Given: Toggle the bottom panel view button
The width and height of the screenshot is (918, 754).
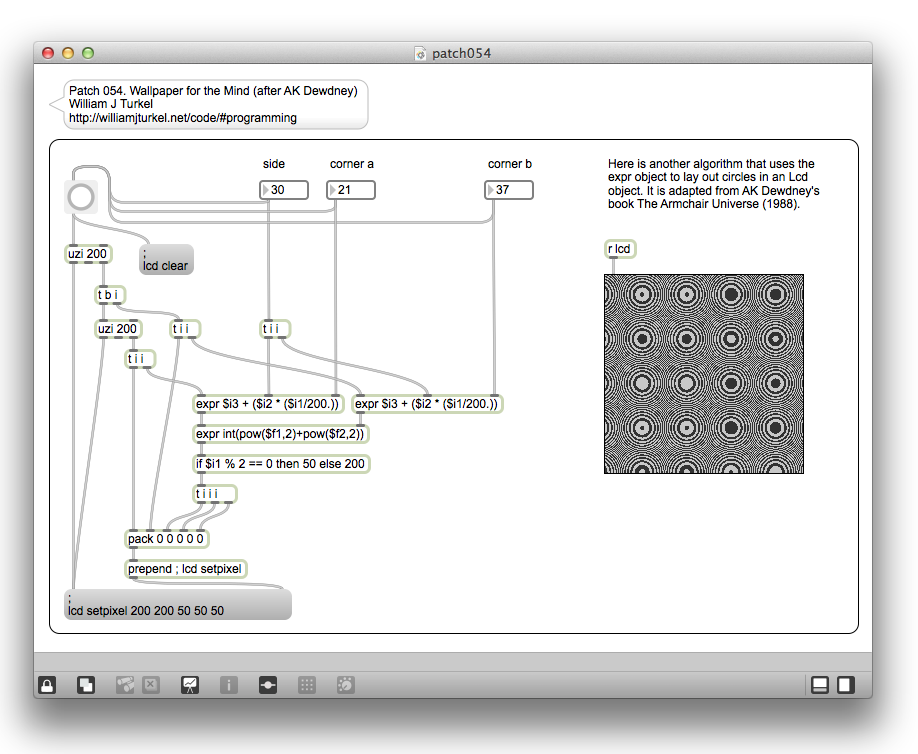Looking at the screenshot, I should pyautogui.click(x=820, y=685).
